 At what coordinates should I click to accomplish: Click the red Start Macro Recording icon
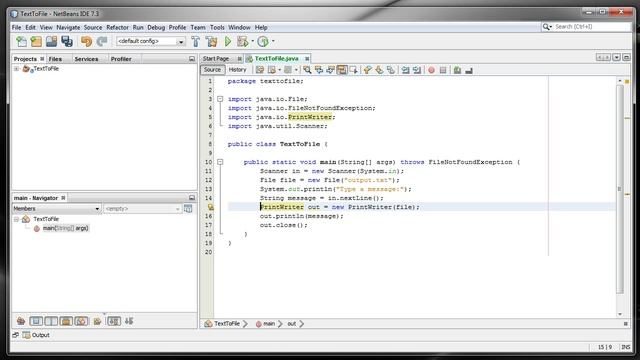[x=431, y=70]
